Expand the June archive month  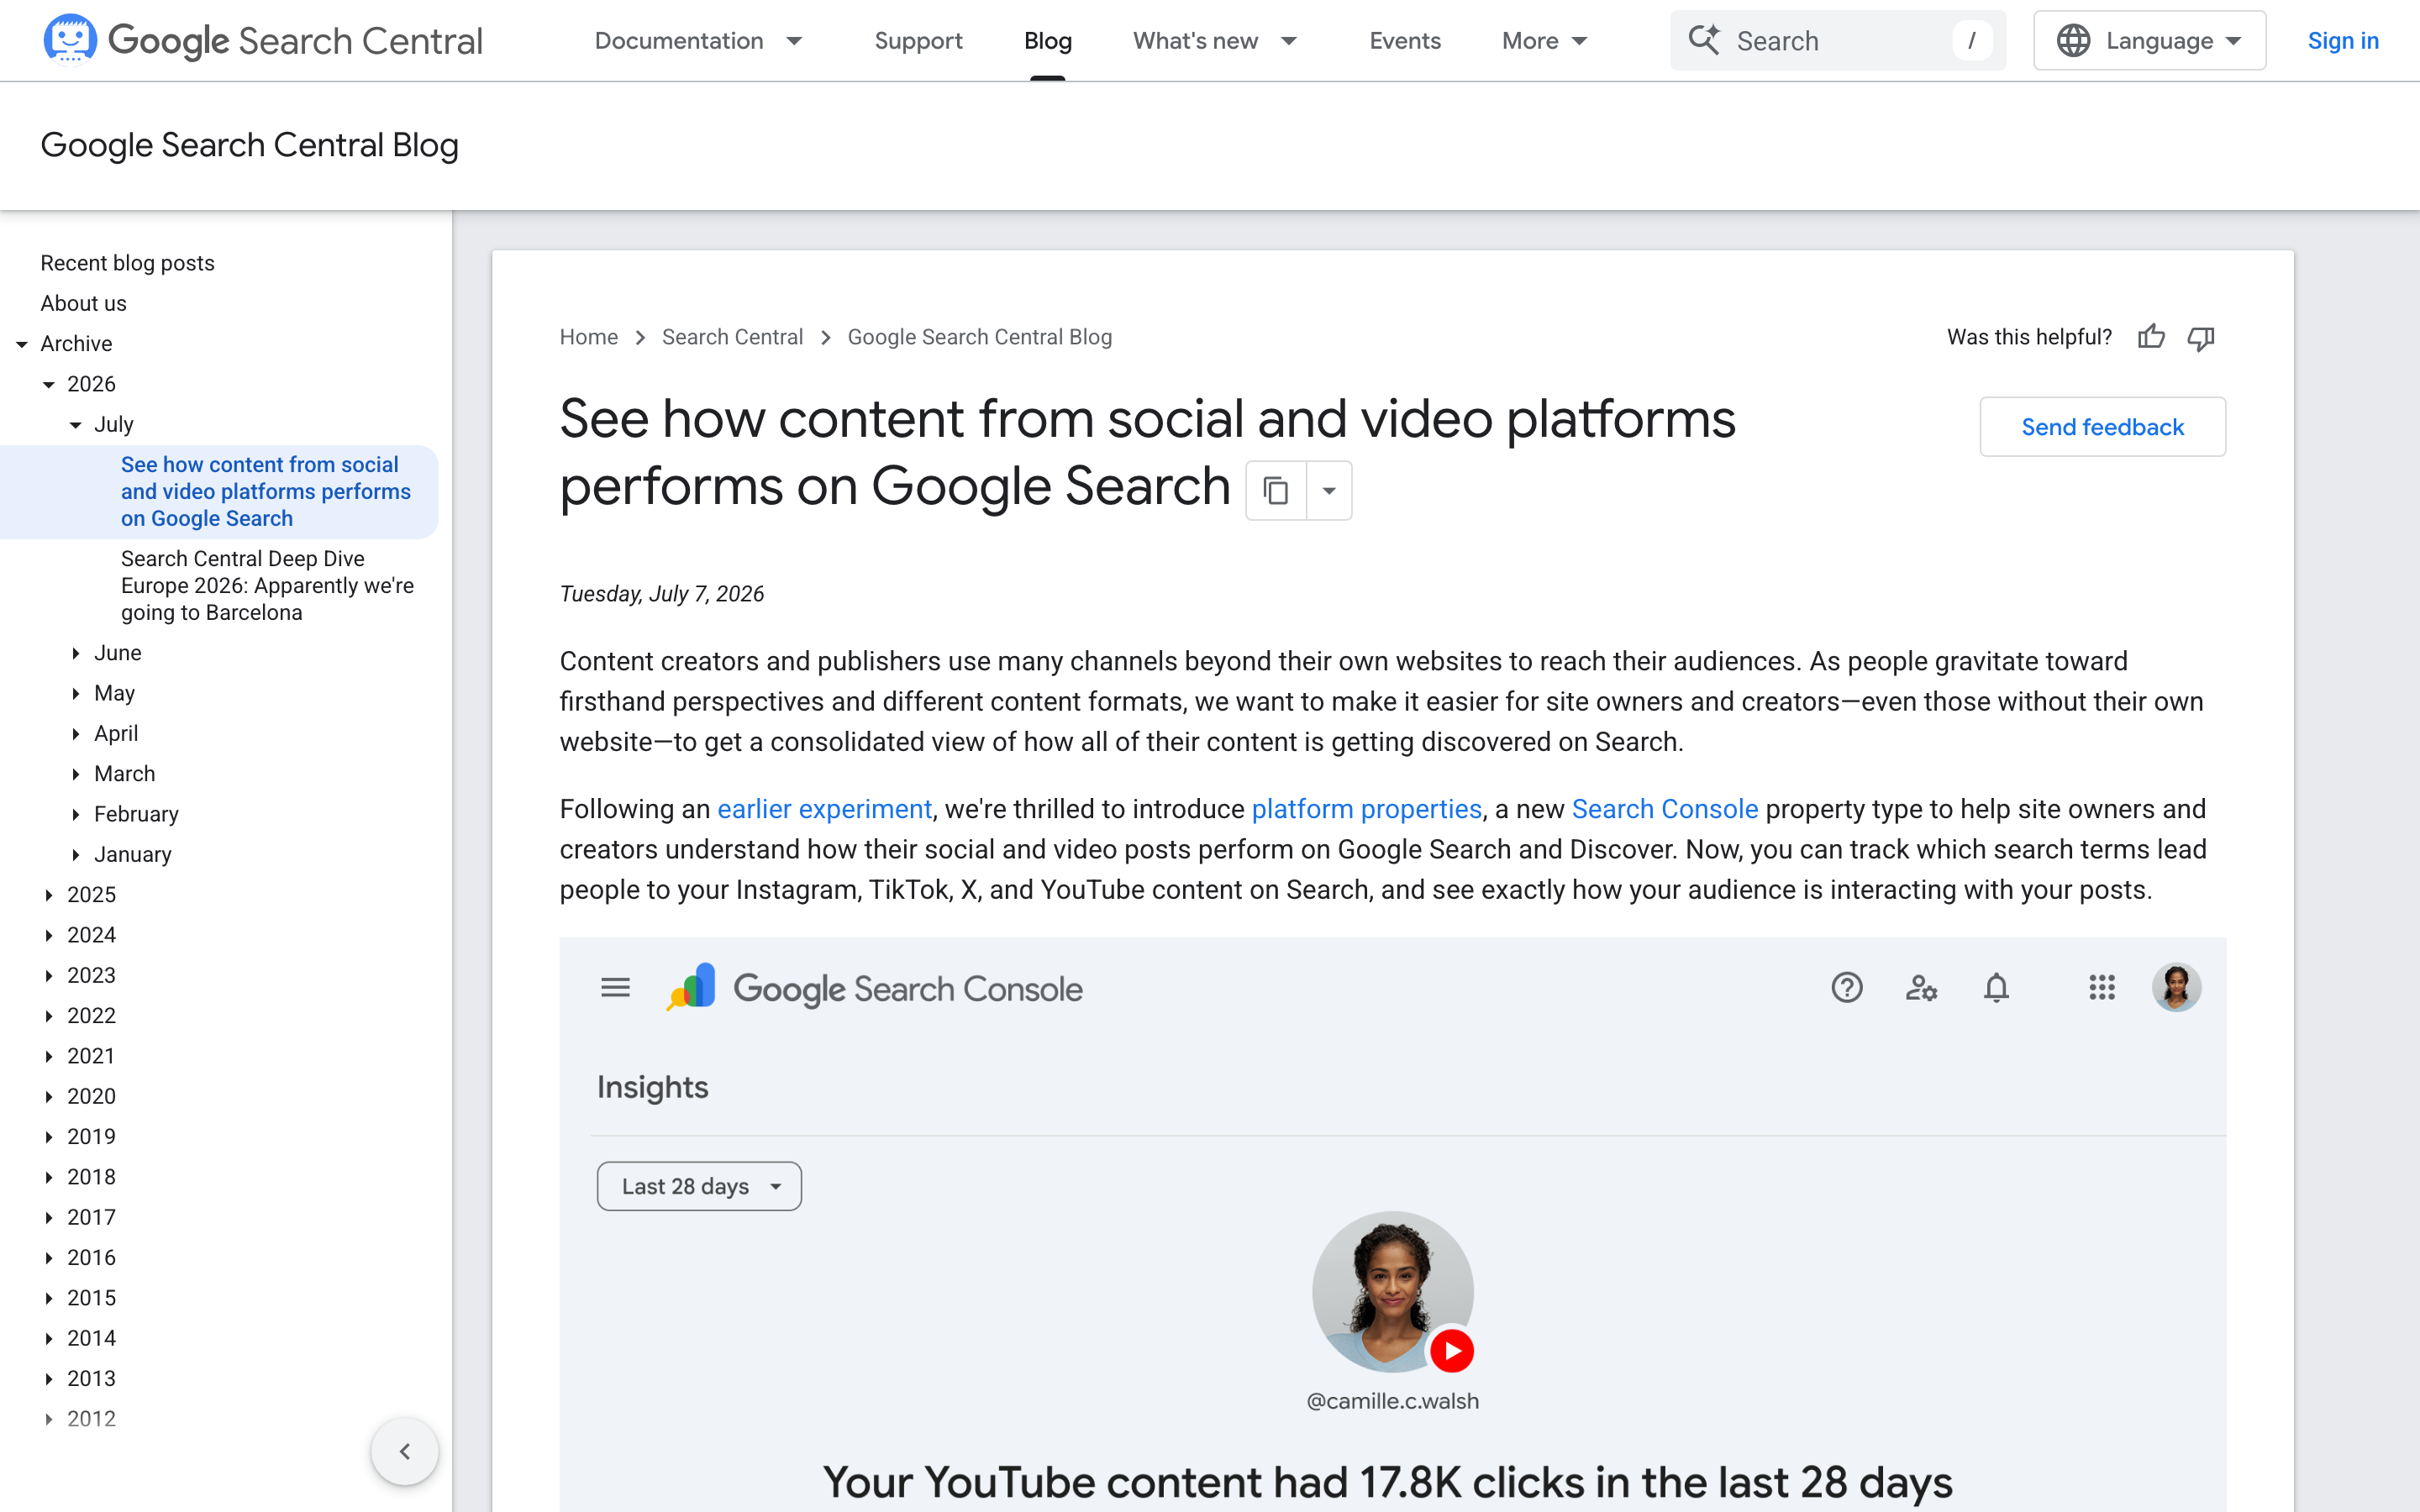click(x=76, y=653)
